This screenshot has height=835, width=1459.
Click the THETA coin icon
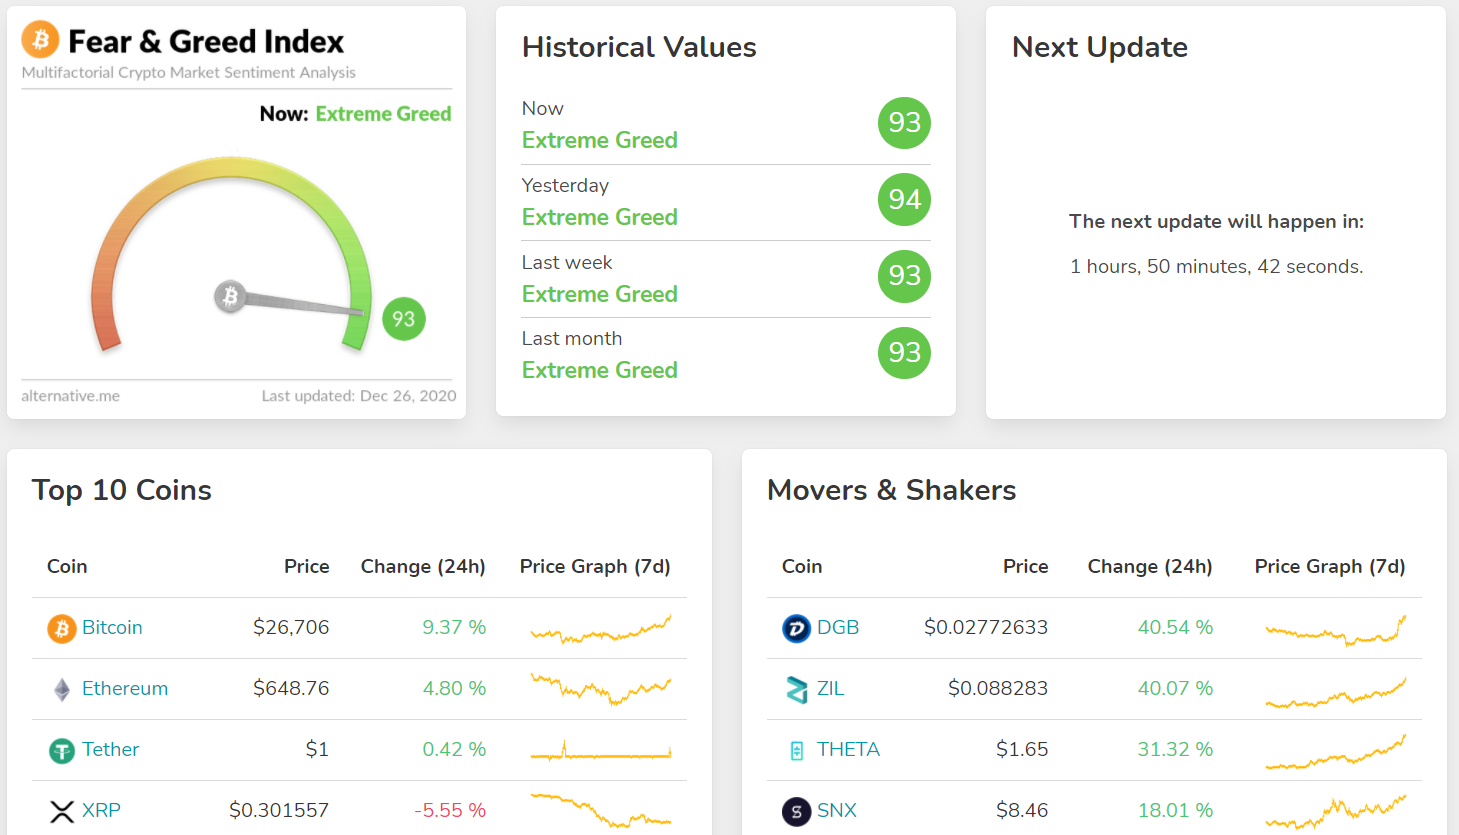tap(797, 750)
